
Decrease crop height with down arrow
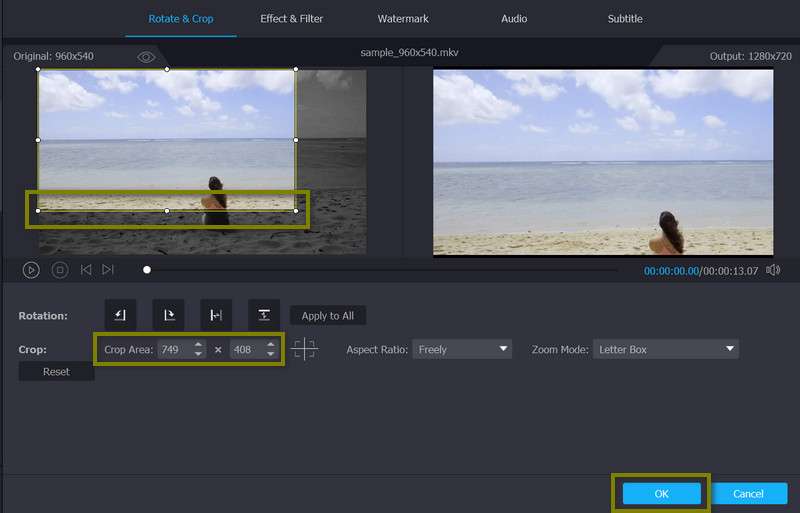pos(271,355)
